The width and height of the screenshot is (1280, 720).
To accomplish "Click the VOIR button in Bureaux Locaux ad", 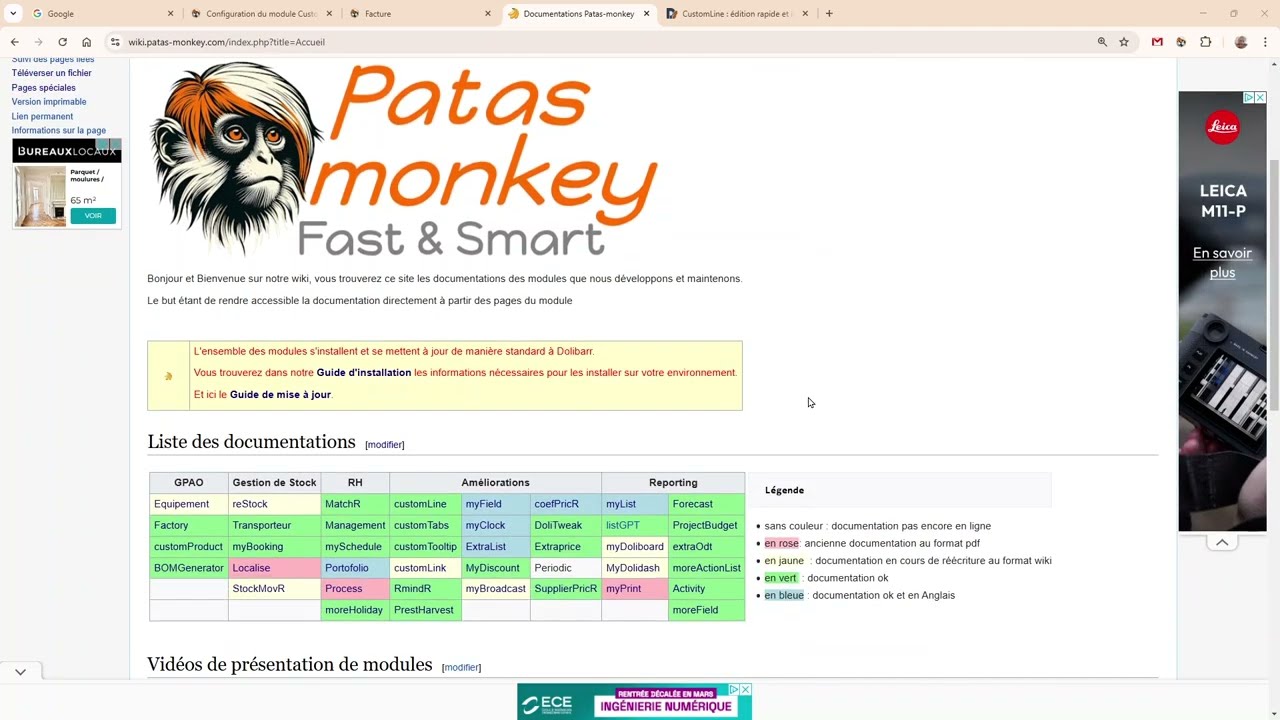I will click(93, 216).
